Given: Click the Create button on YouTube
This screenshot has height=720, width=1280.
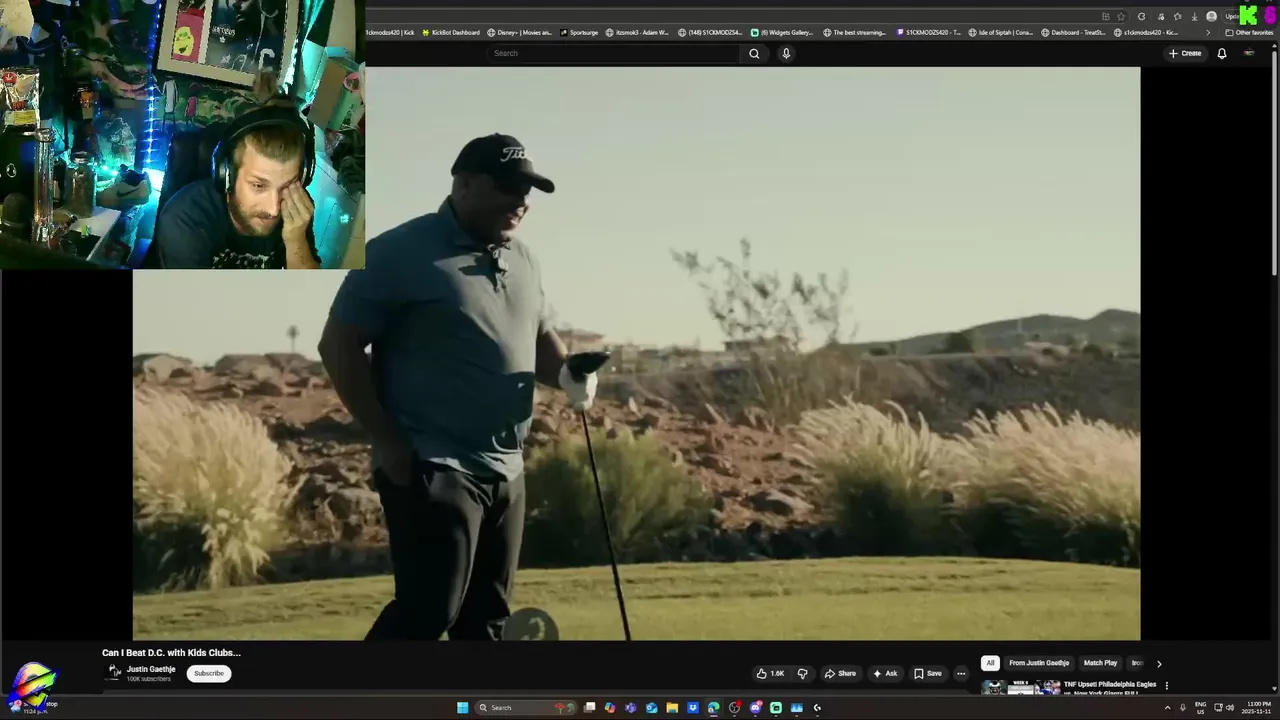Looking at the screenshot, I should (1185, 53).
